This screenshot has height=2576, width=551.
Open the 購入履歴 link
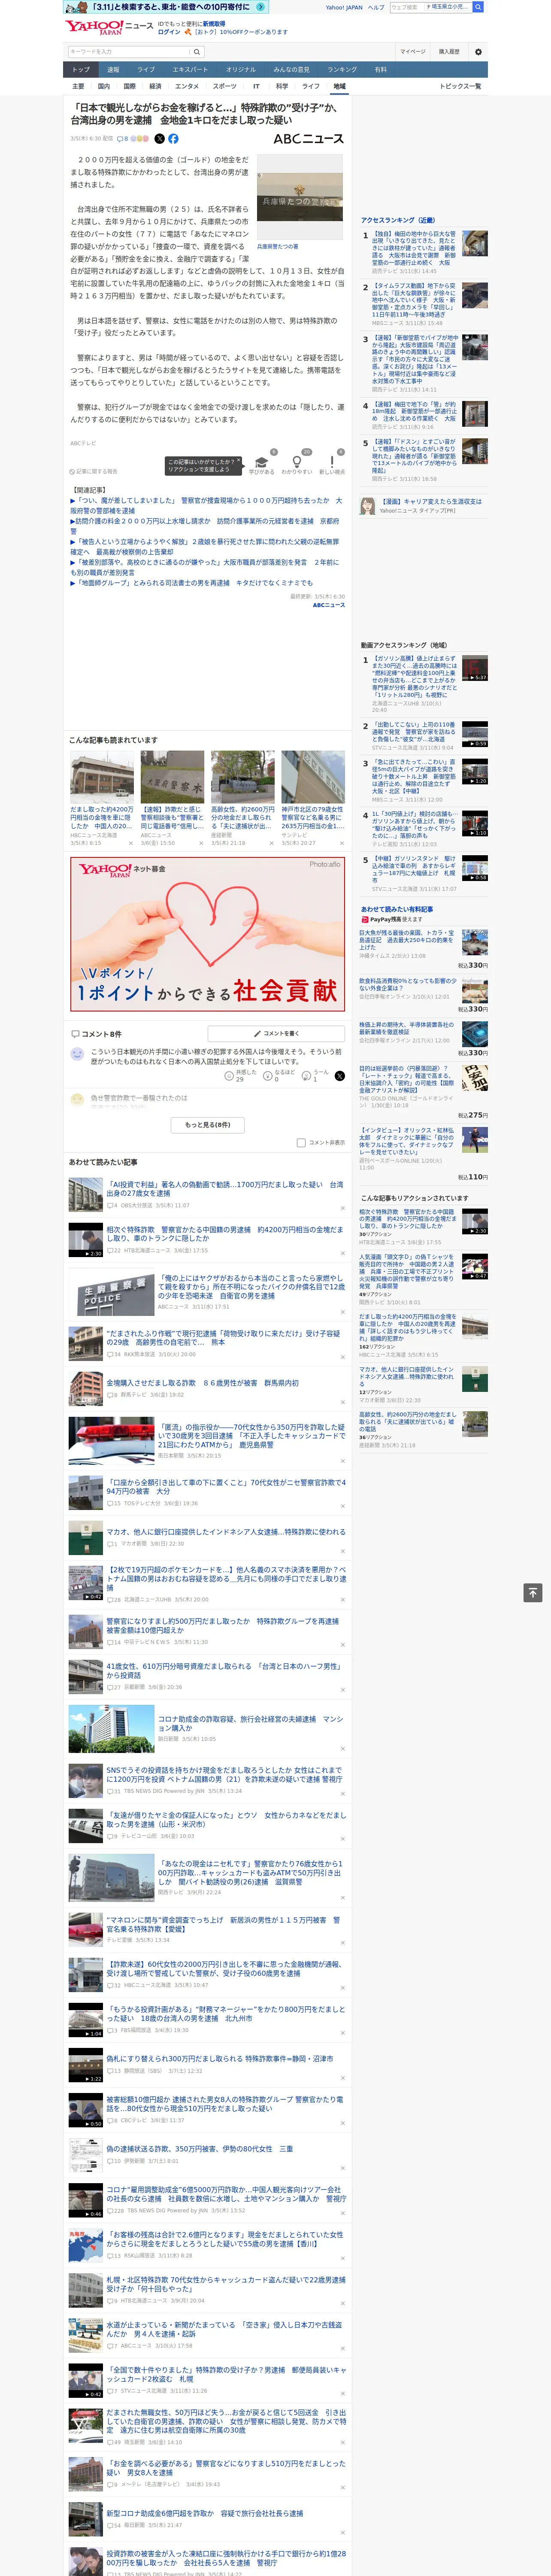coord(449,51)
